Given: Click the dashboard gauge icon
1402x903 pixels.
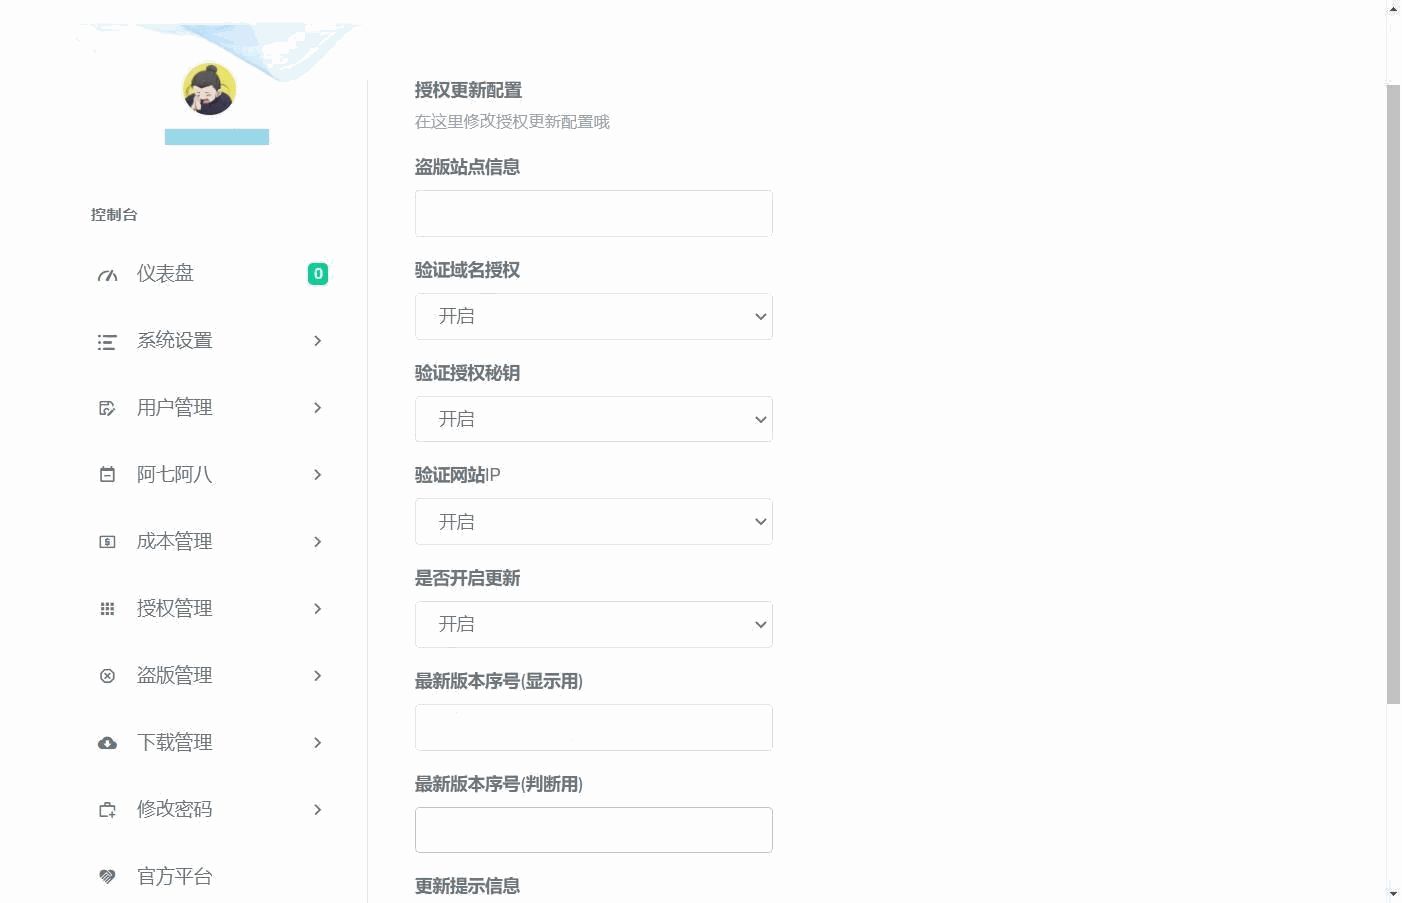Looking at the screenshot, I should coord(107,275).
